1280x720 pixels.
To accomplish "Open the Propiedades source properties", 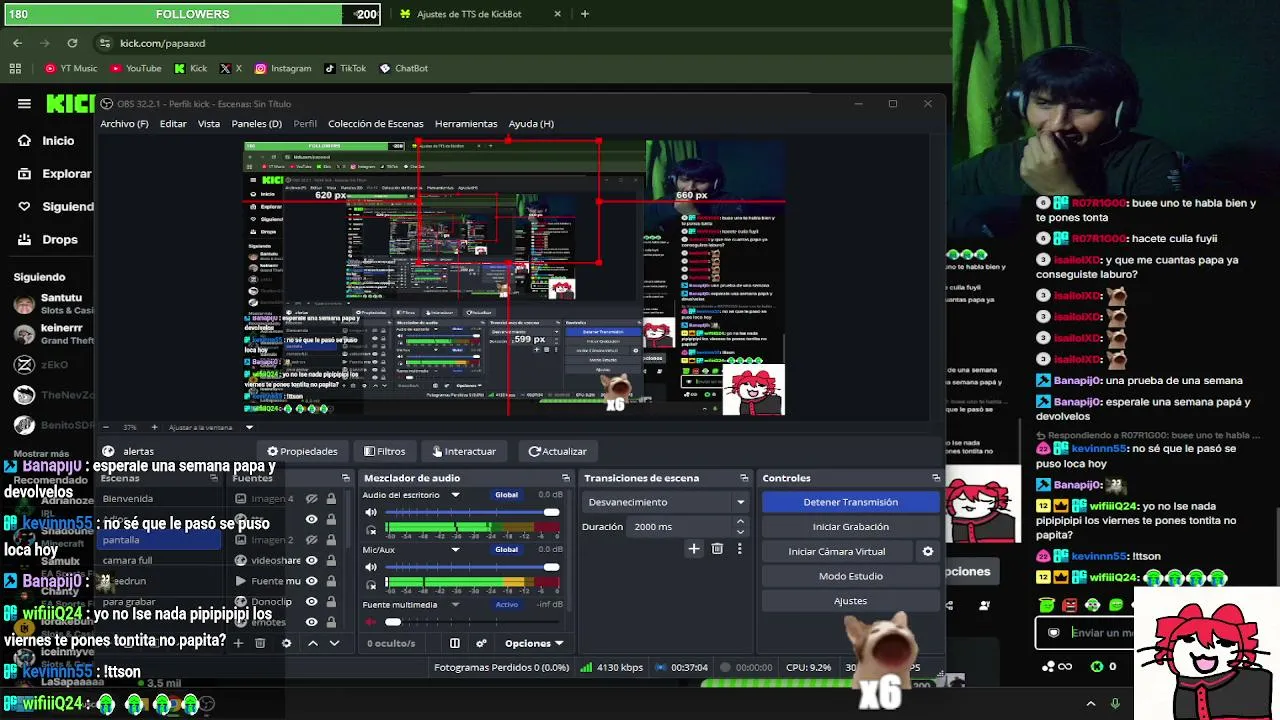I will click(x=302, y=451).
